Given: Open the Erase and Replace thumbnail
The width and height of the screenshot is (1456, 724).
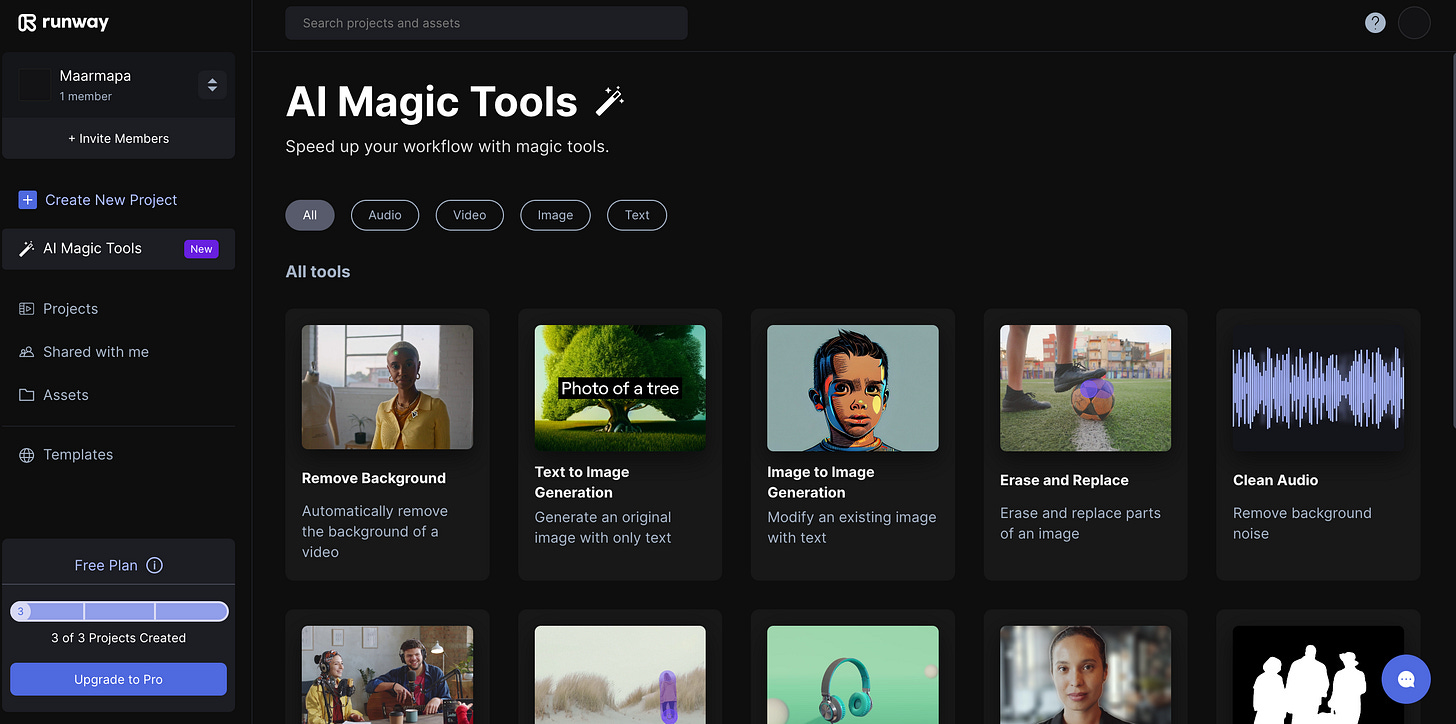Looking at the screenshot, I should click(1085, 388).
